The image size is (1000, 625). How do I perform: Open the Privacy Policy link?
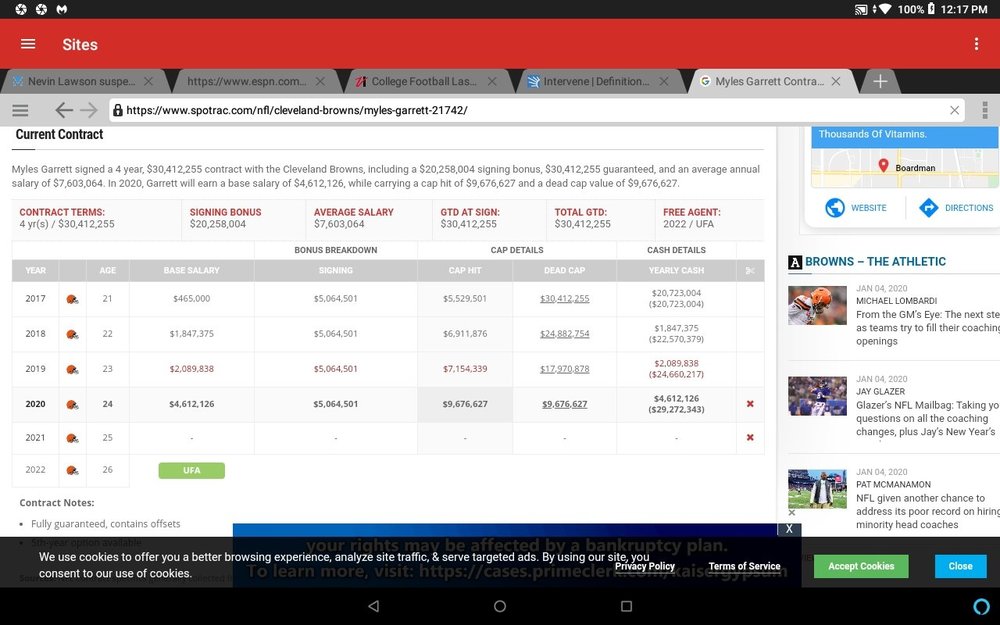(644, 566)
